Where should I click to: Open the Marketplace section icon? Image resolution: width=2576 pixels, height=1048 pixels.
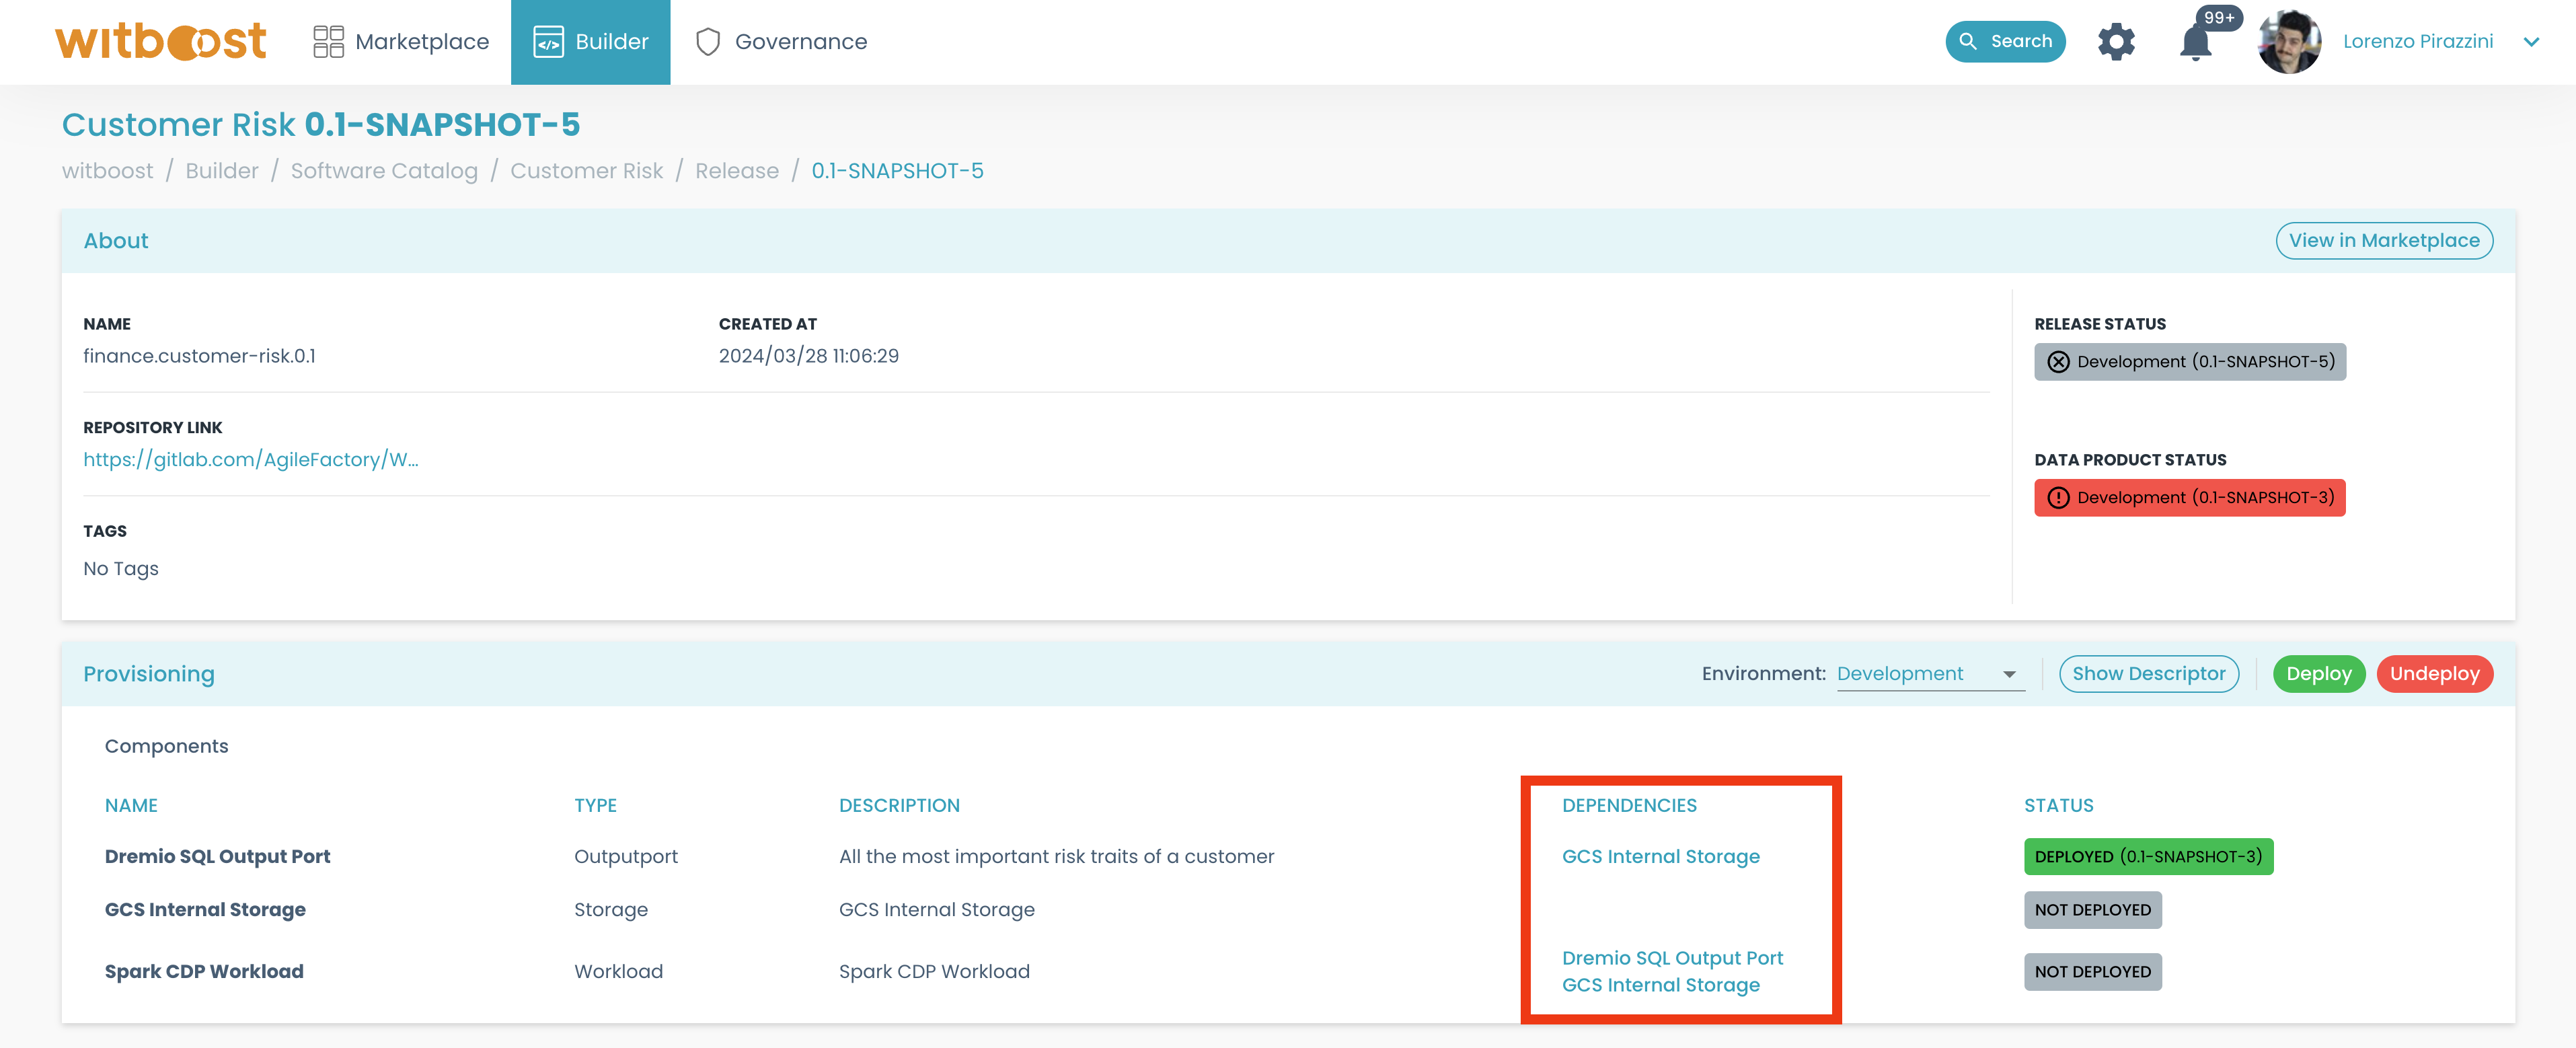tap(329, 41)
